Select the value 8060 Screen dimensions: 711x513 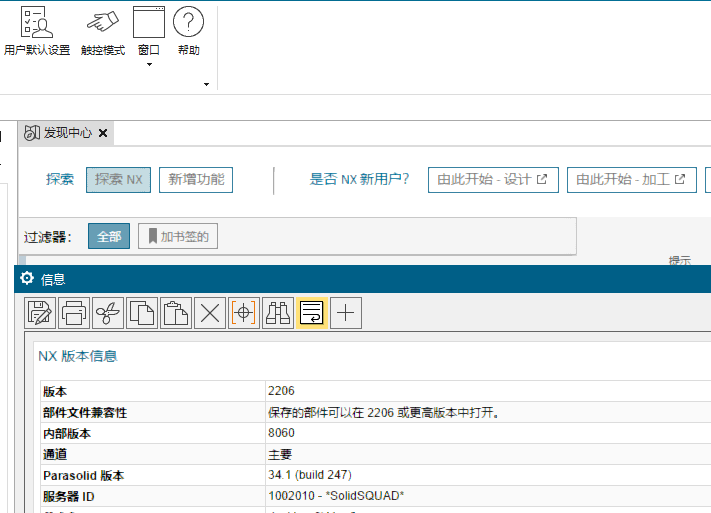(x=281, y=433)
